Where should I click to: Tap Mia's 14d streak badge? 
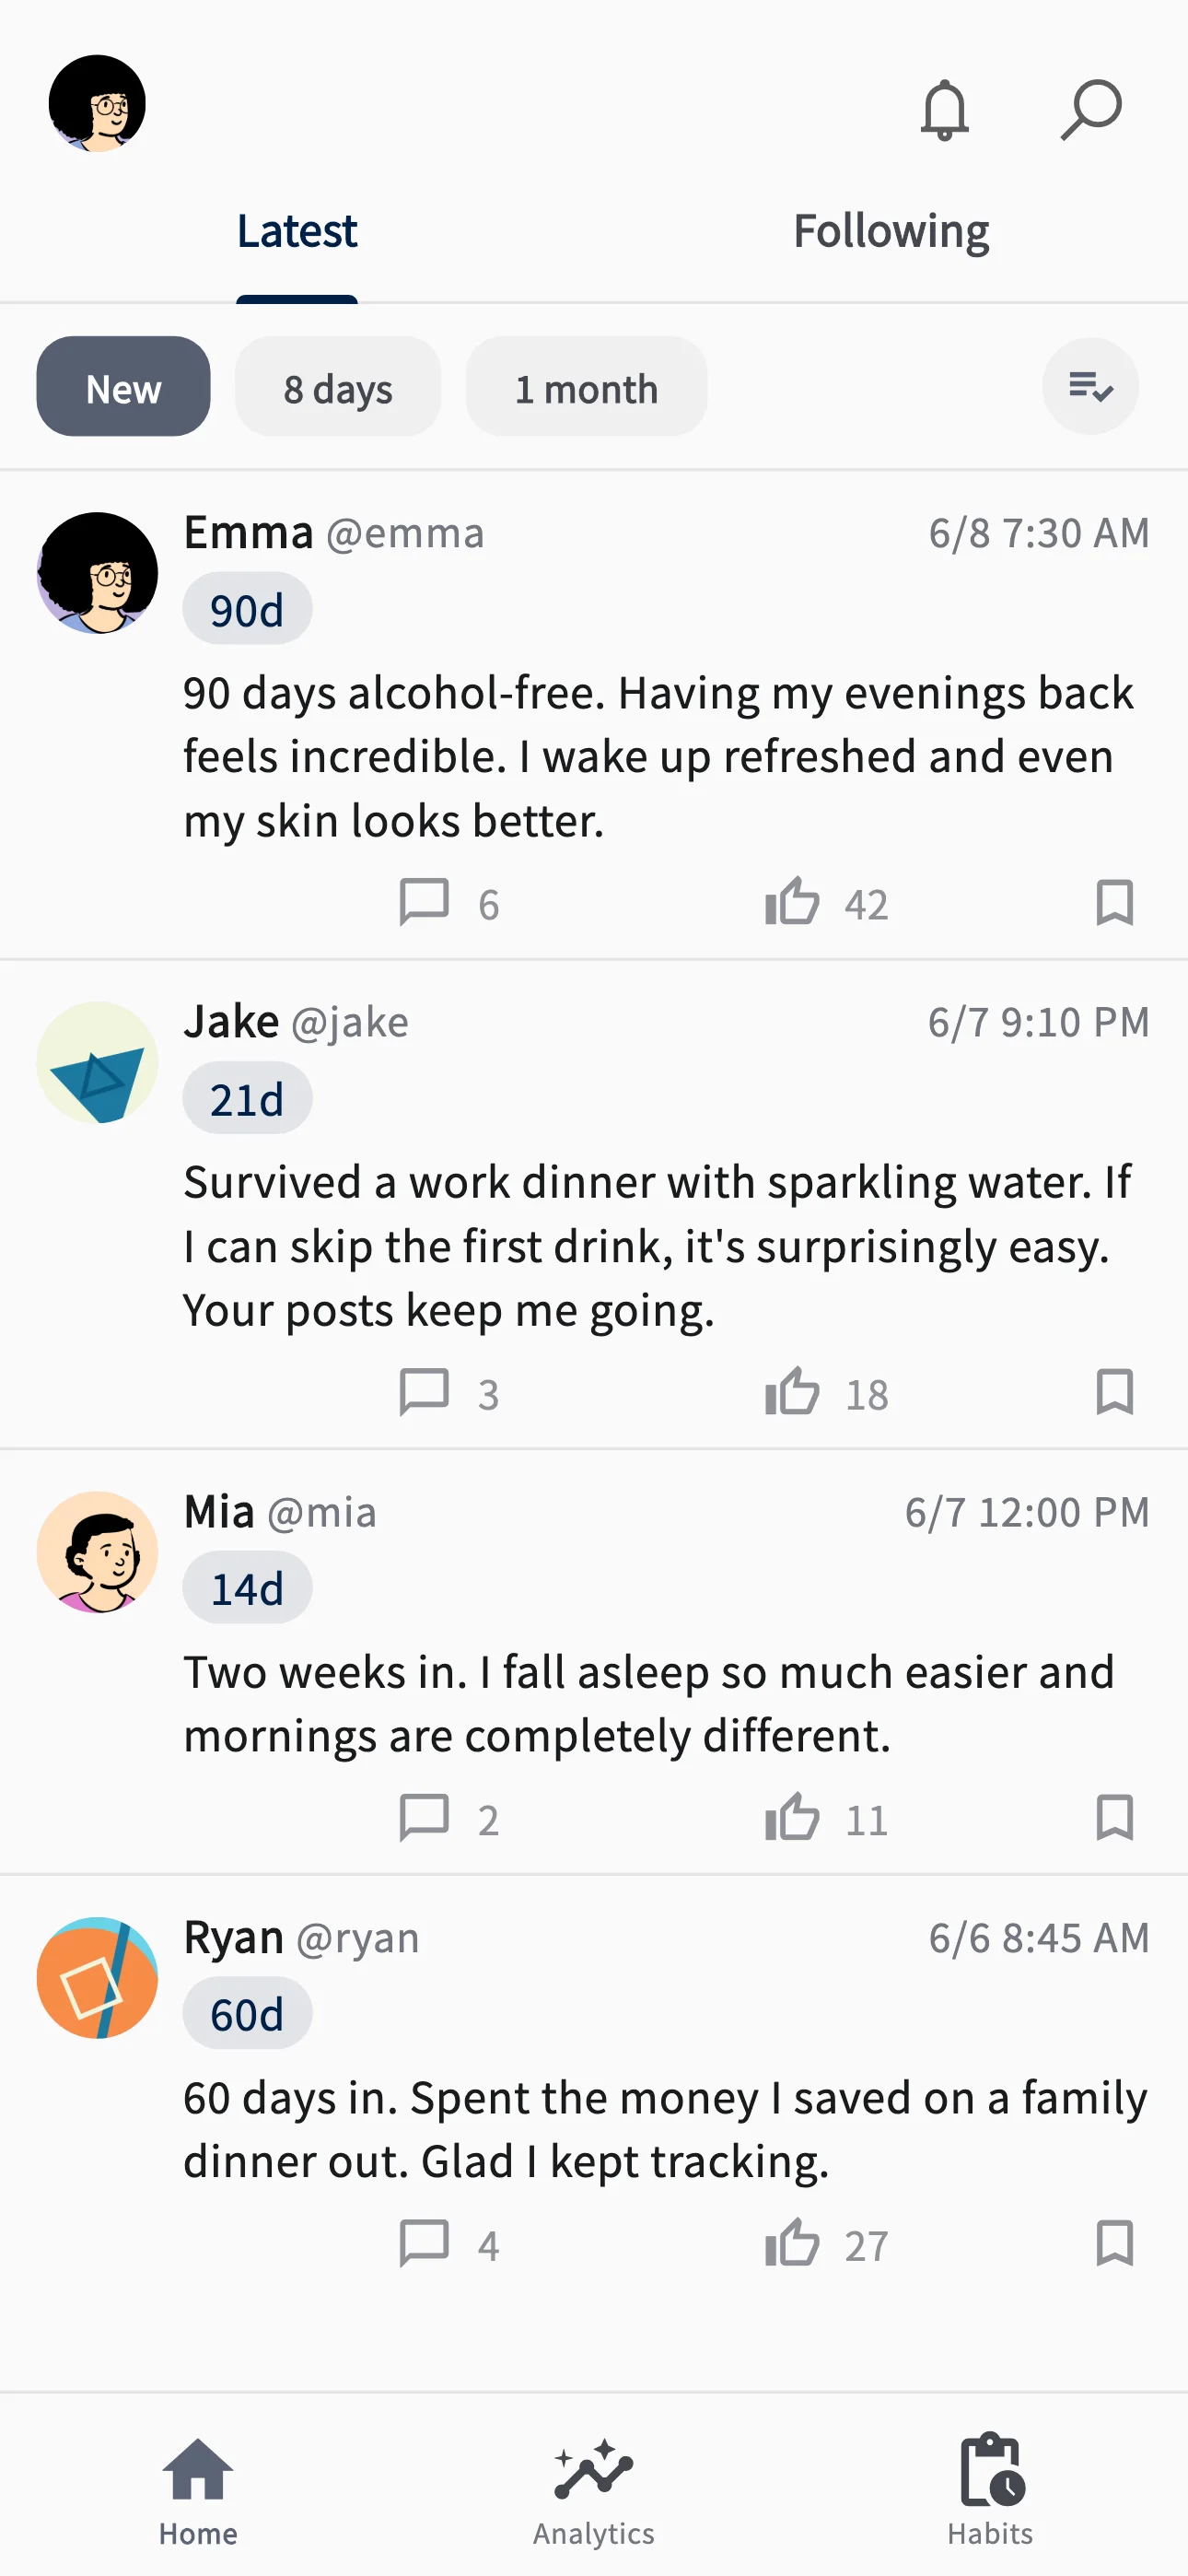pos(247,1588)
